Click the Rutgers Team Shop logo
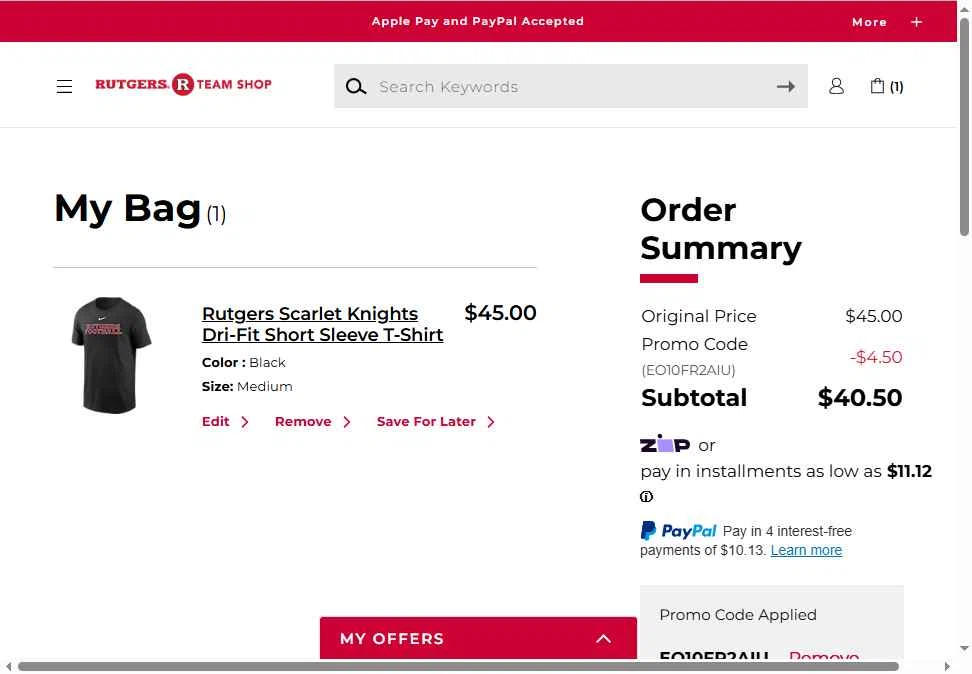The image size is (972, 674). 183,84
